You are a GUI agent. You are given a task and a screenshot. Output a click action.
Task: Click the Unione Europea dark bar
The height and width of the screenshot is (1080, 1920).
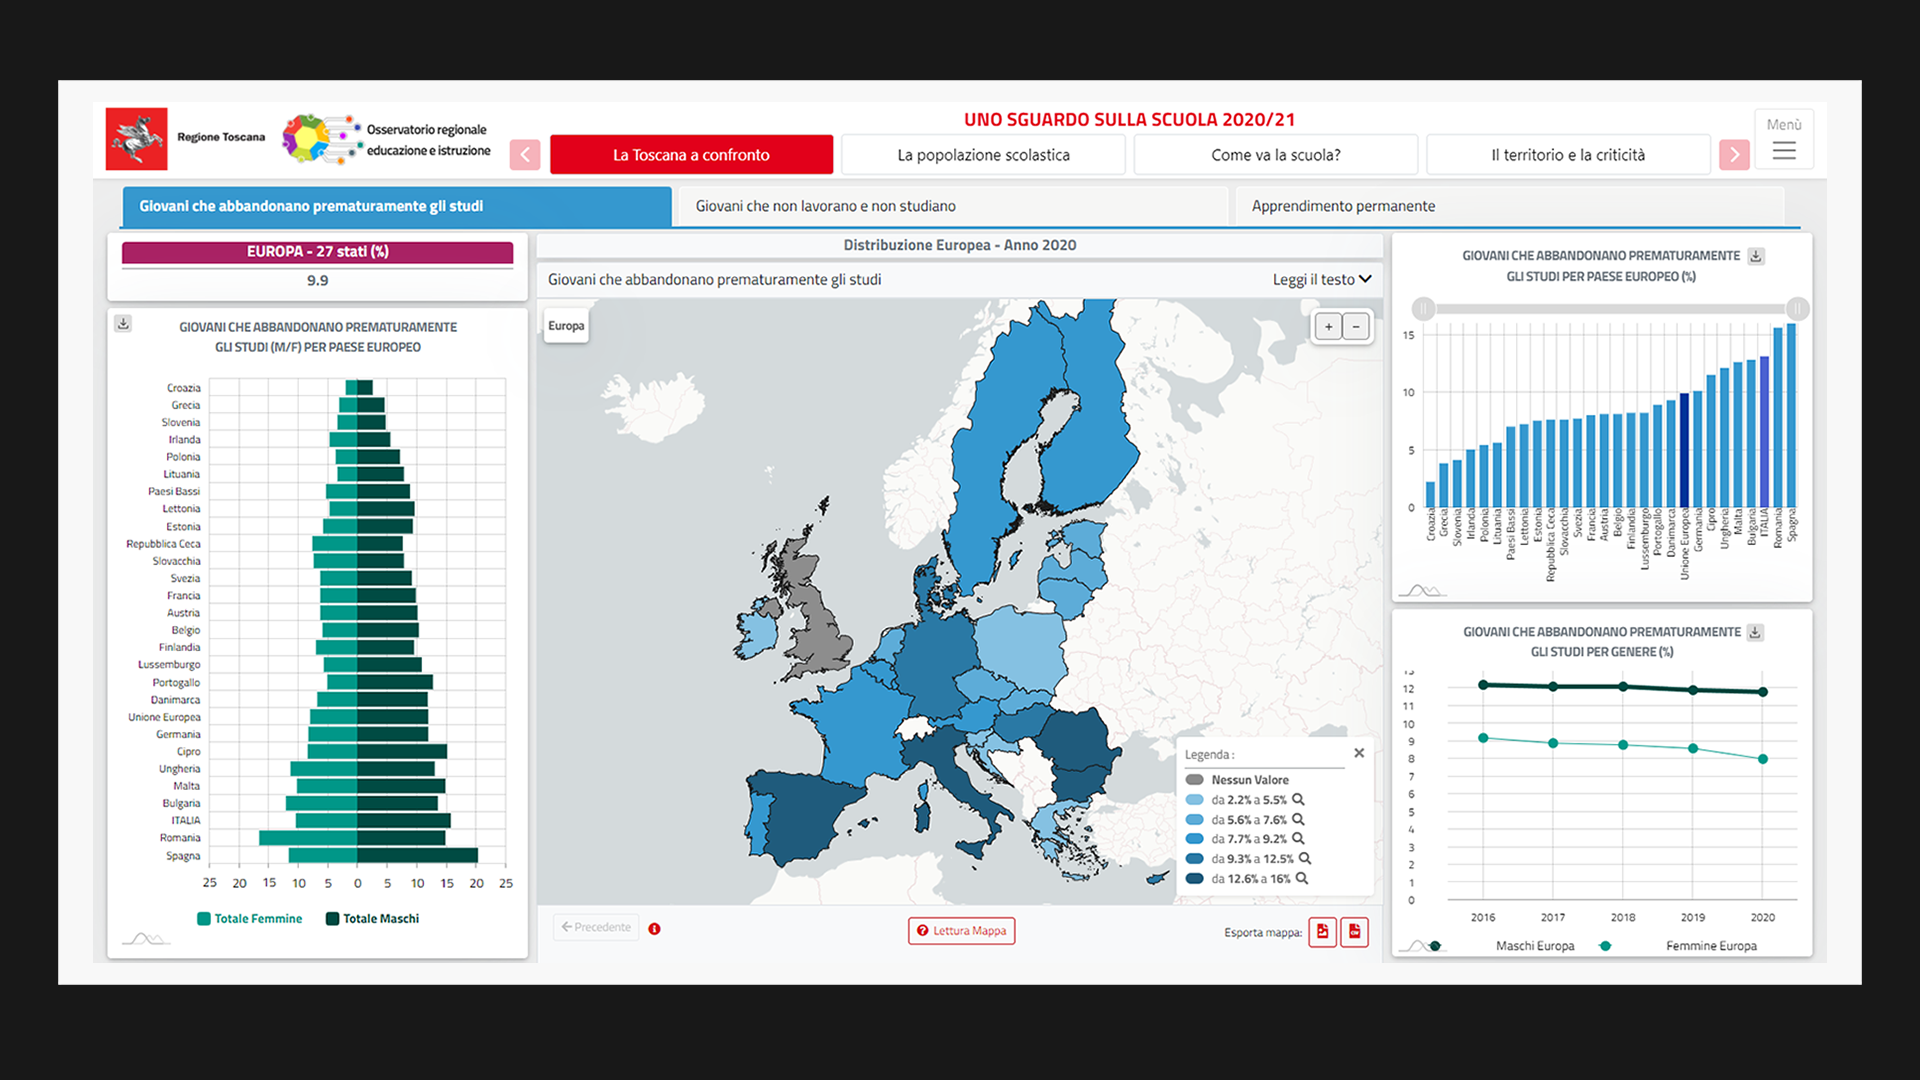click(x=1684, y=450)
